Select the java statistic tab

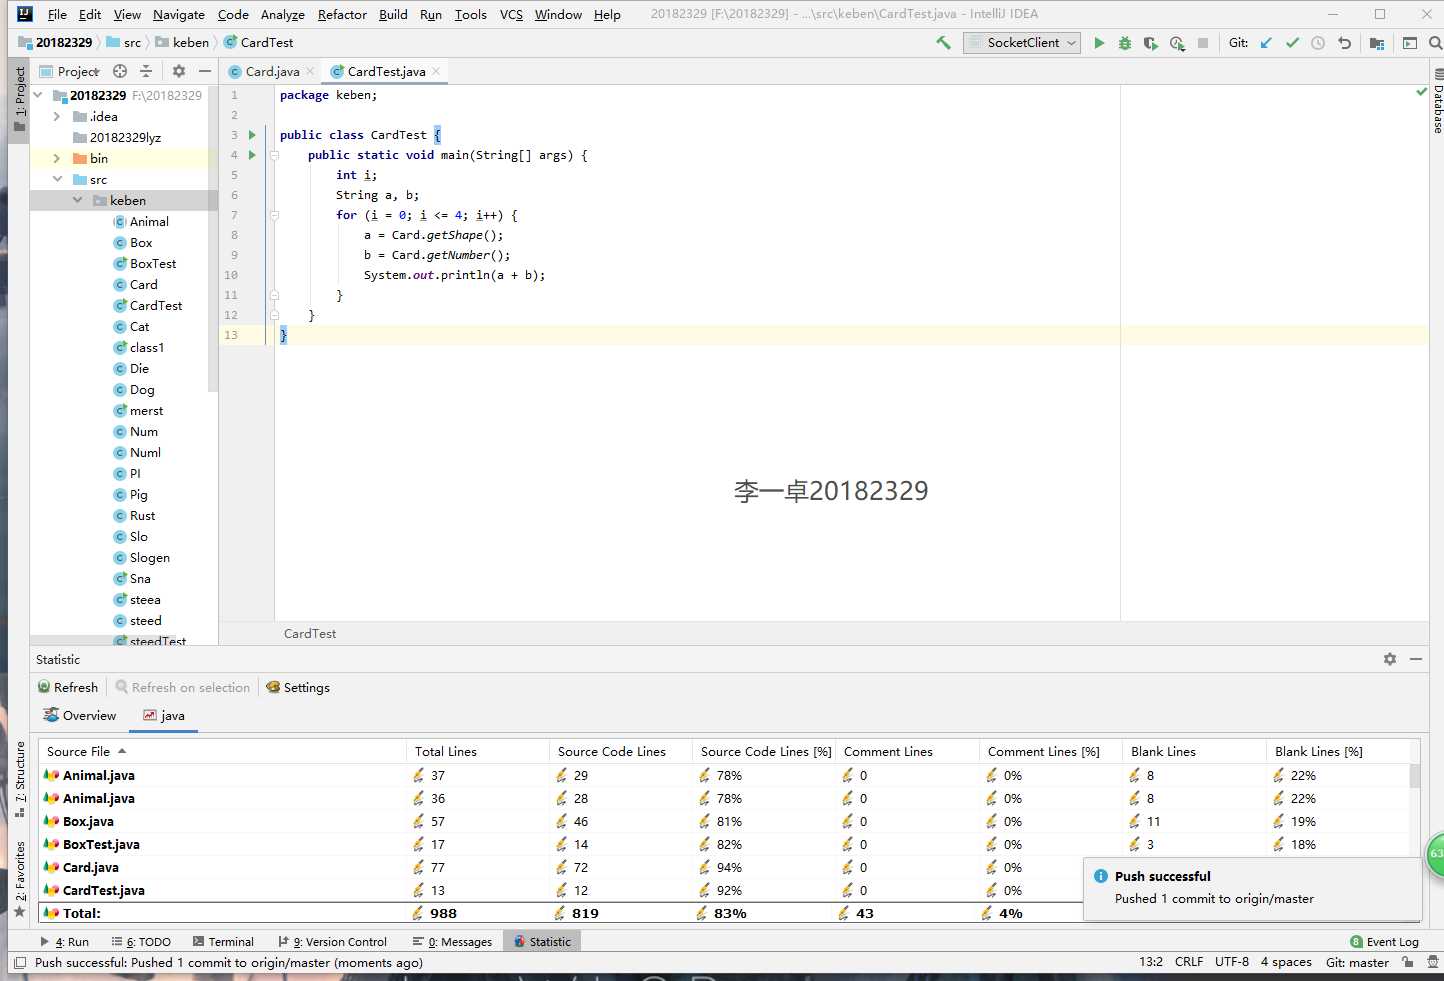(x=164, y=715)
